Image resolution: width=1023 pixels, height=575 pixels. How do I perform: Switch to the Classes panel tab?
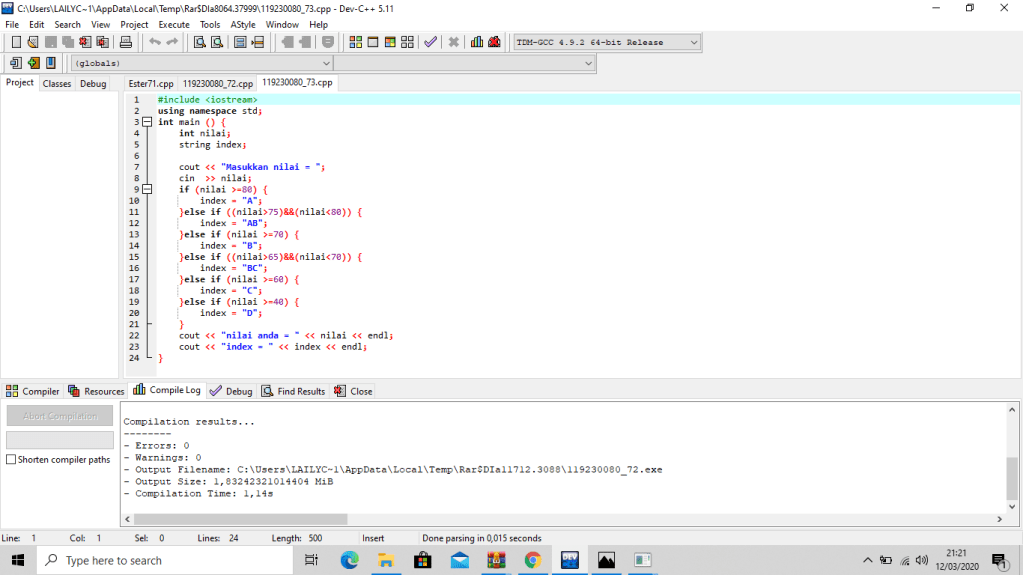[57, 84]
